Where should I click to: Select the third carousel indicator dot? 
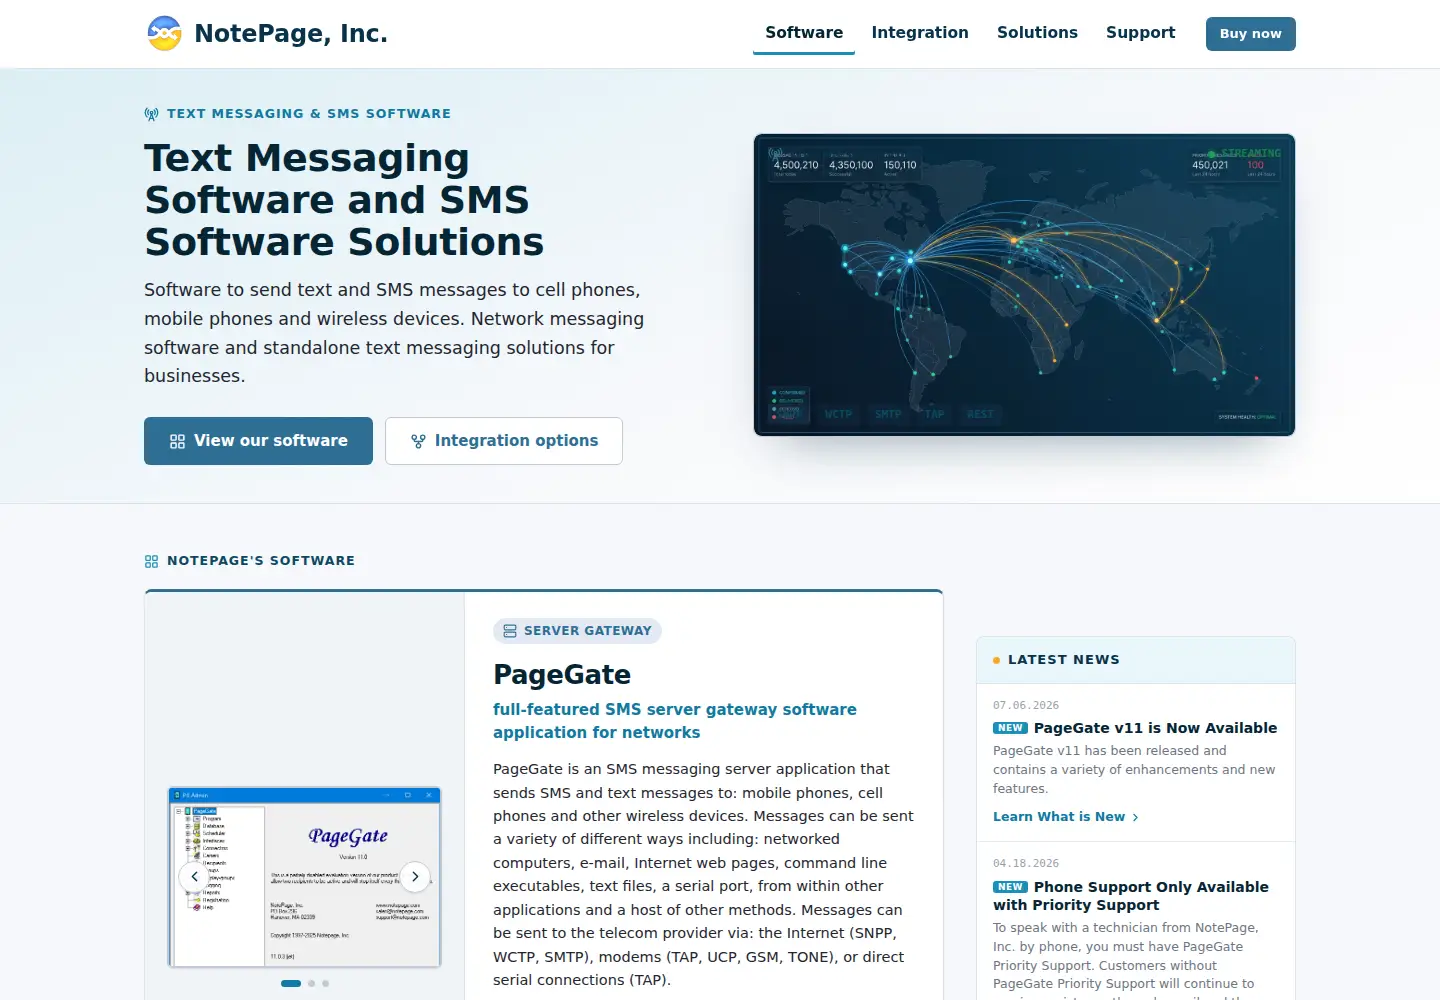point(326,984)
